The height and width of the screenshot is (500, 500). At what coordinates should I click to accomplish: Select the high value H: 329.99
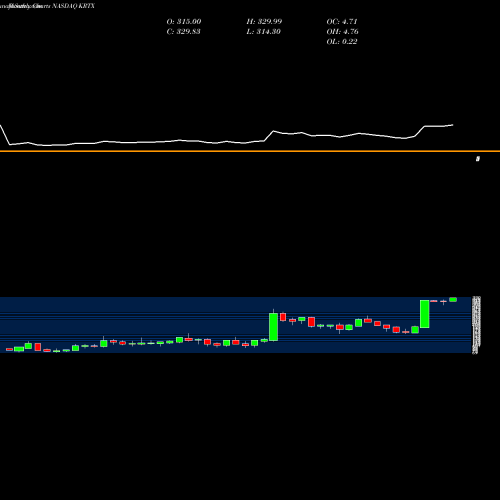pos(264,22)
